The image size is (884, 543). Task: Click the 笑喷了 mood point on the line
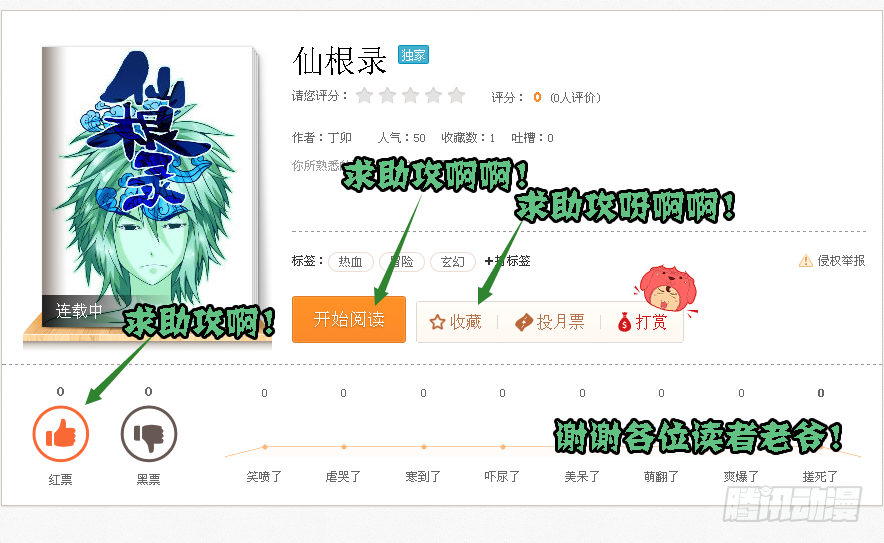(x=265, y=447)
